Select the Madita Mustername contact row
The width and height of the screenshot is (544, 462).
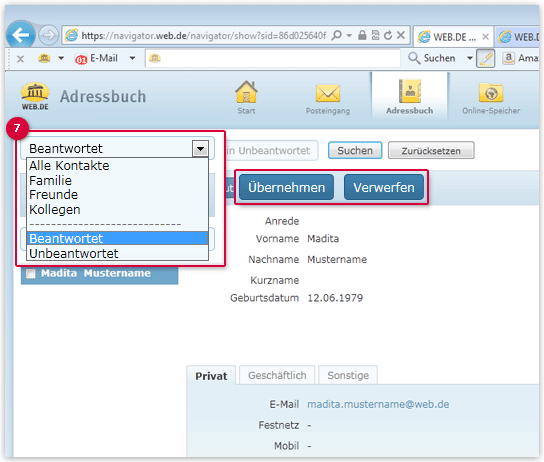point(100,274)
